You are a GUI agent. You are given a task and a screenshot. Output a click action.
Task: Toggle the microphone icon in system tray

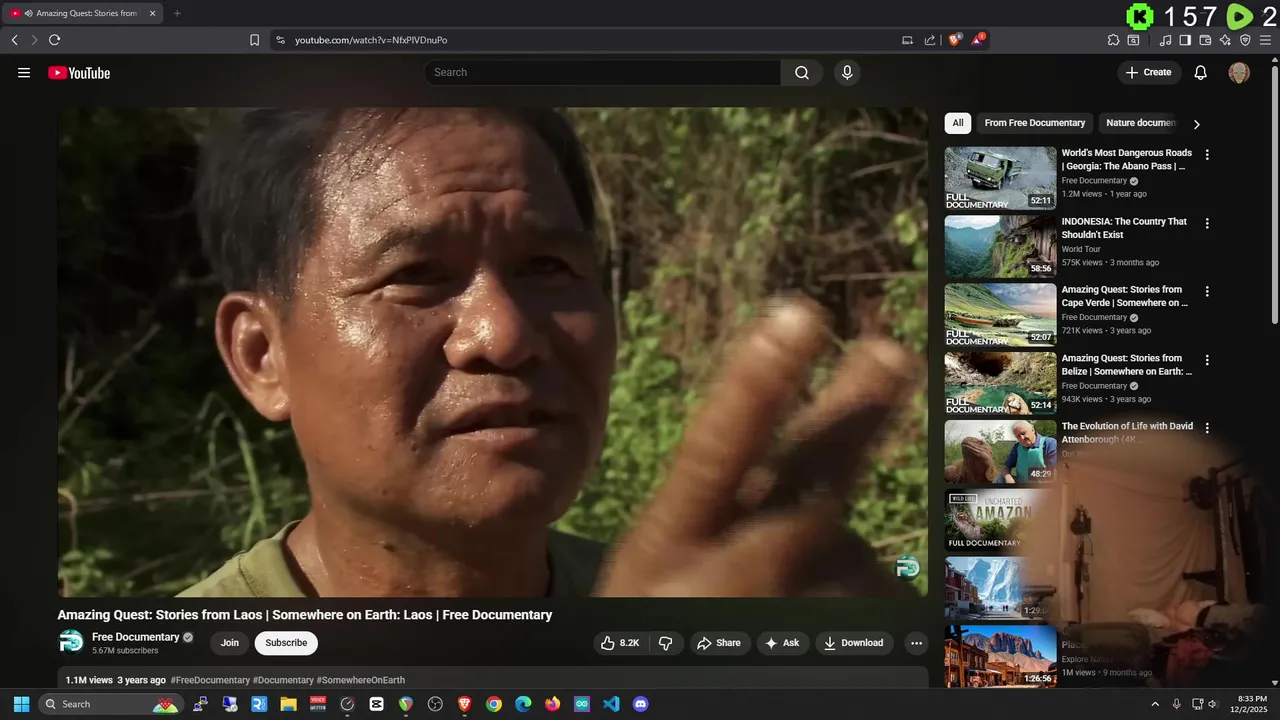coord(1177,704)
